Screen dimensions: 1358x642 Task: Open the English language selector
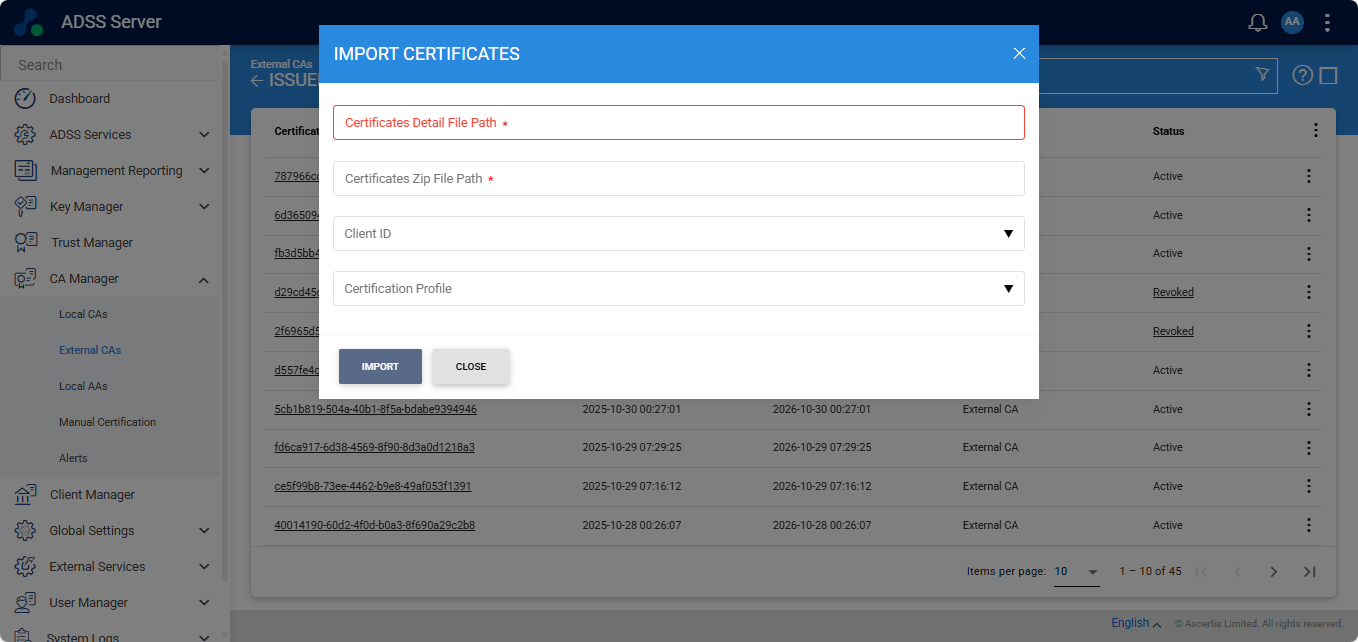pyautogui.click(x=1136, y=623)
